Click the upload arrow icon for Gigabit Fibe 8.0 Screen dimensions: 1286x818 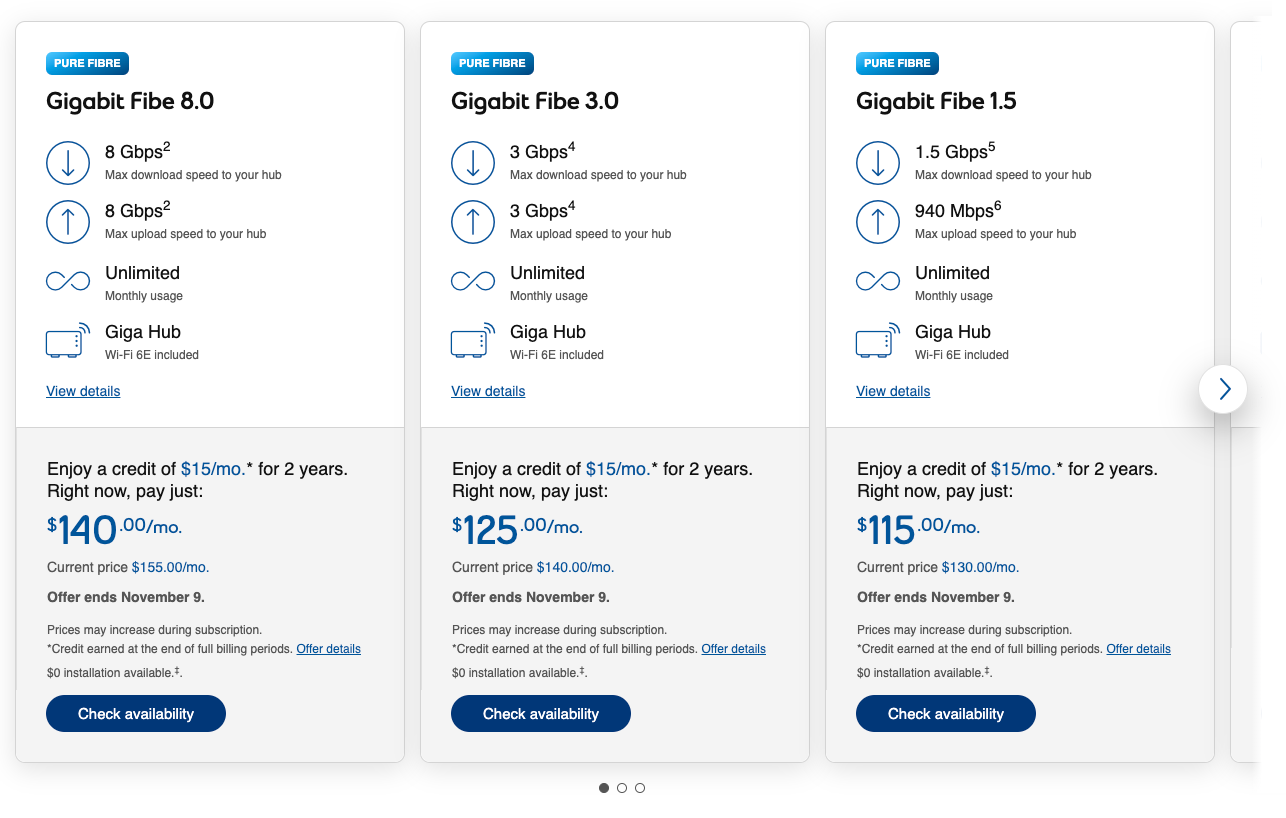pyautogui.click(x=68, y=222)
